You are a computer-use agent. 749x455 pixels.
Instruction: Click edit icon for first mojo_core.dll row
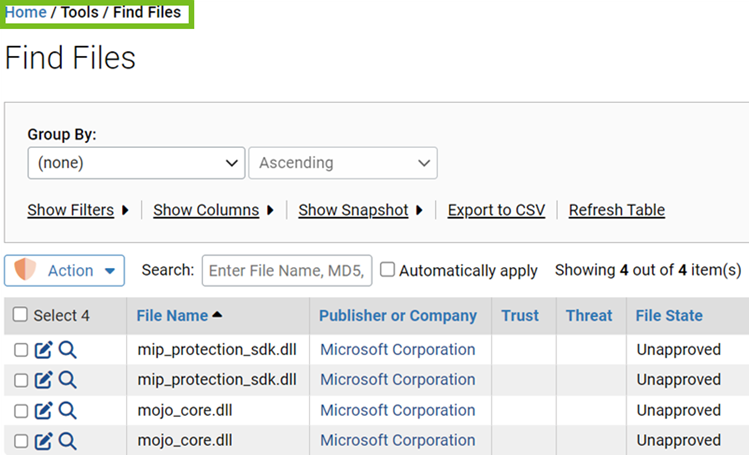click(x=44, y=411)
